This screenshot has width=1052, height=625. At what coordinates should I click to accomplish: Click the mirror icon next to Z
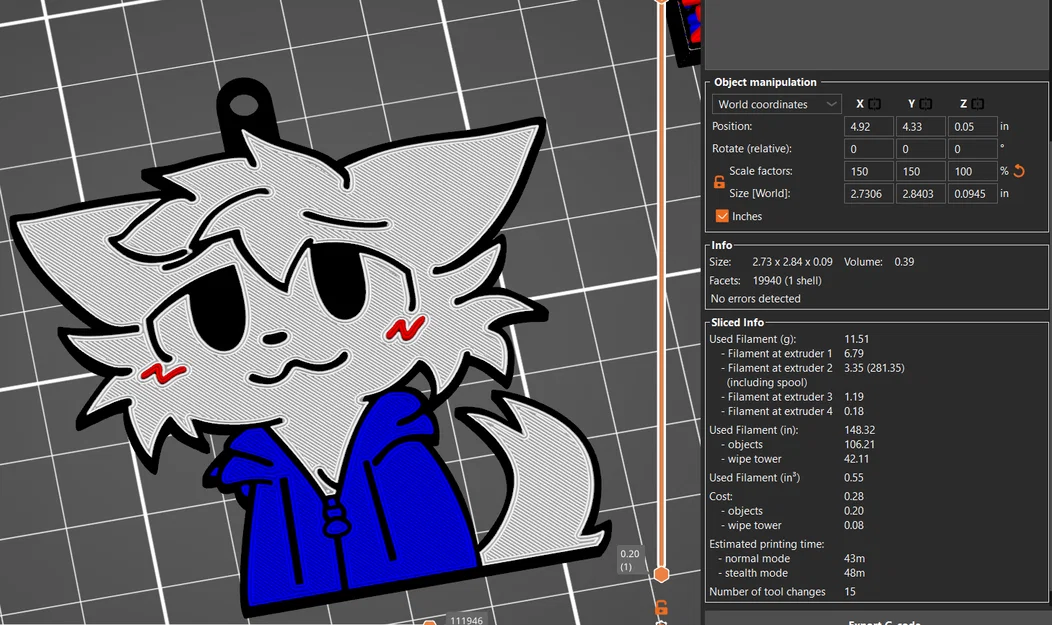[x=978, y=104]
